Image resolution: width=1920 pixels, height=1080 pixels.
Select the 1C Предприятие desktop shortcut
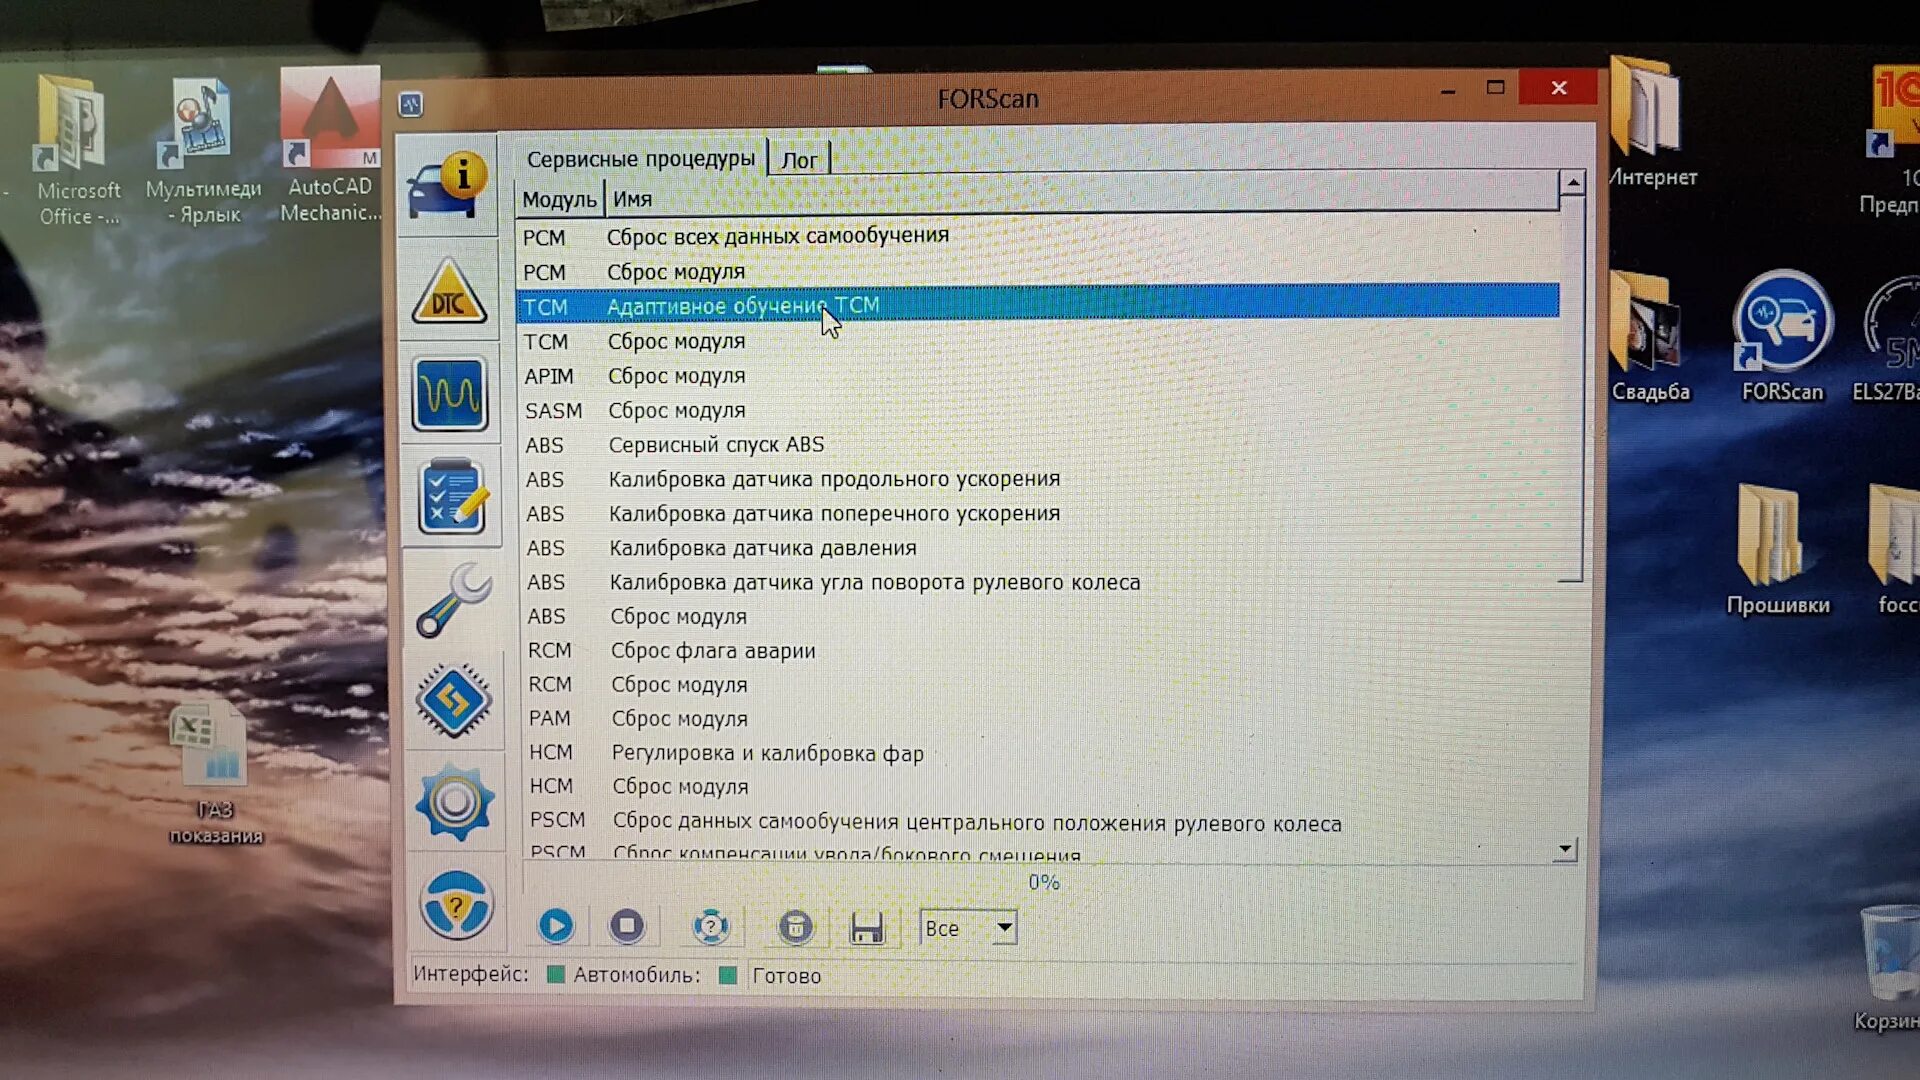click(1892, 139)
